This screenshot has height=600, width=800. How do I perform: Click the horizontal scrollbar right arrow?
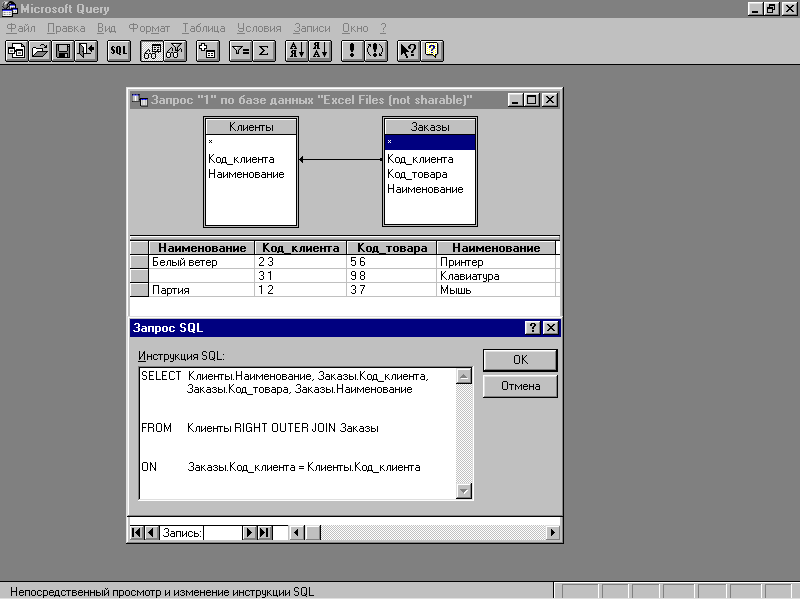click(553, 533)
